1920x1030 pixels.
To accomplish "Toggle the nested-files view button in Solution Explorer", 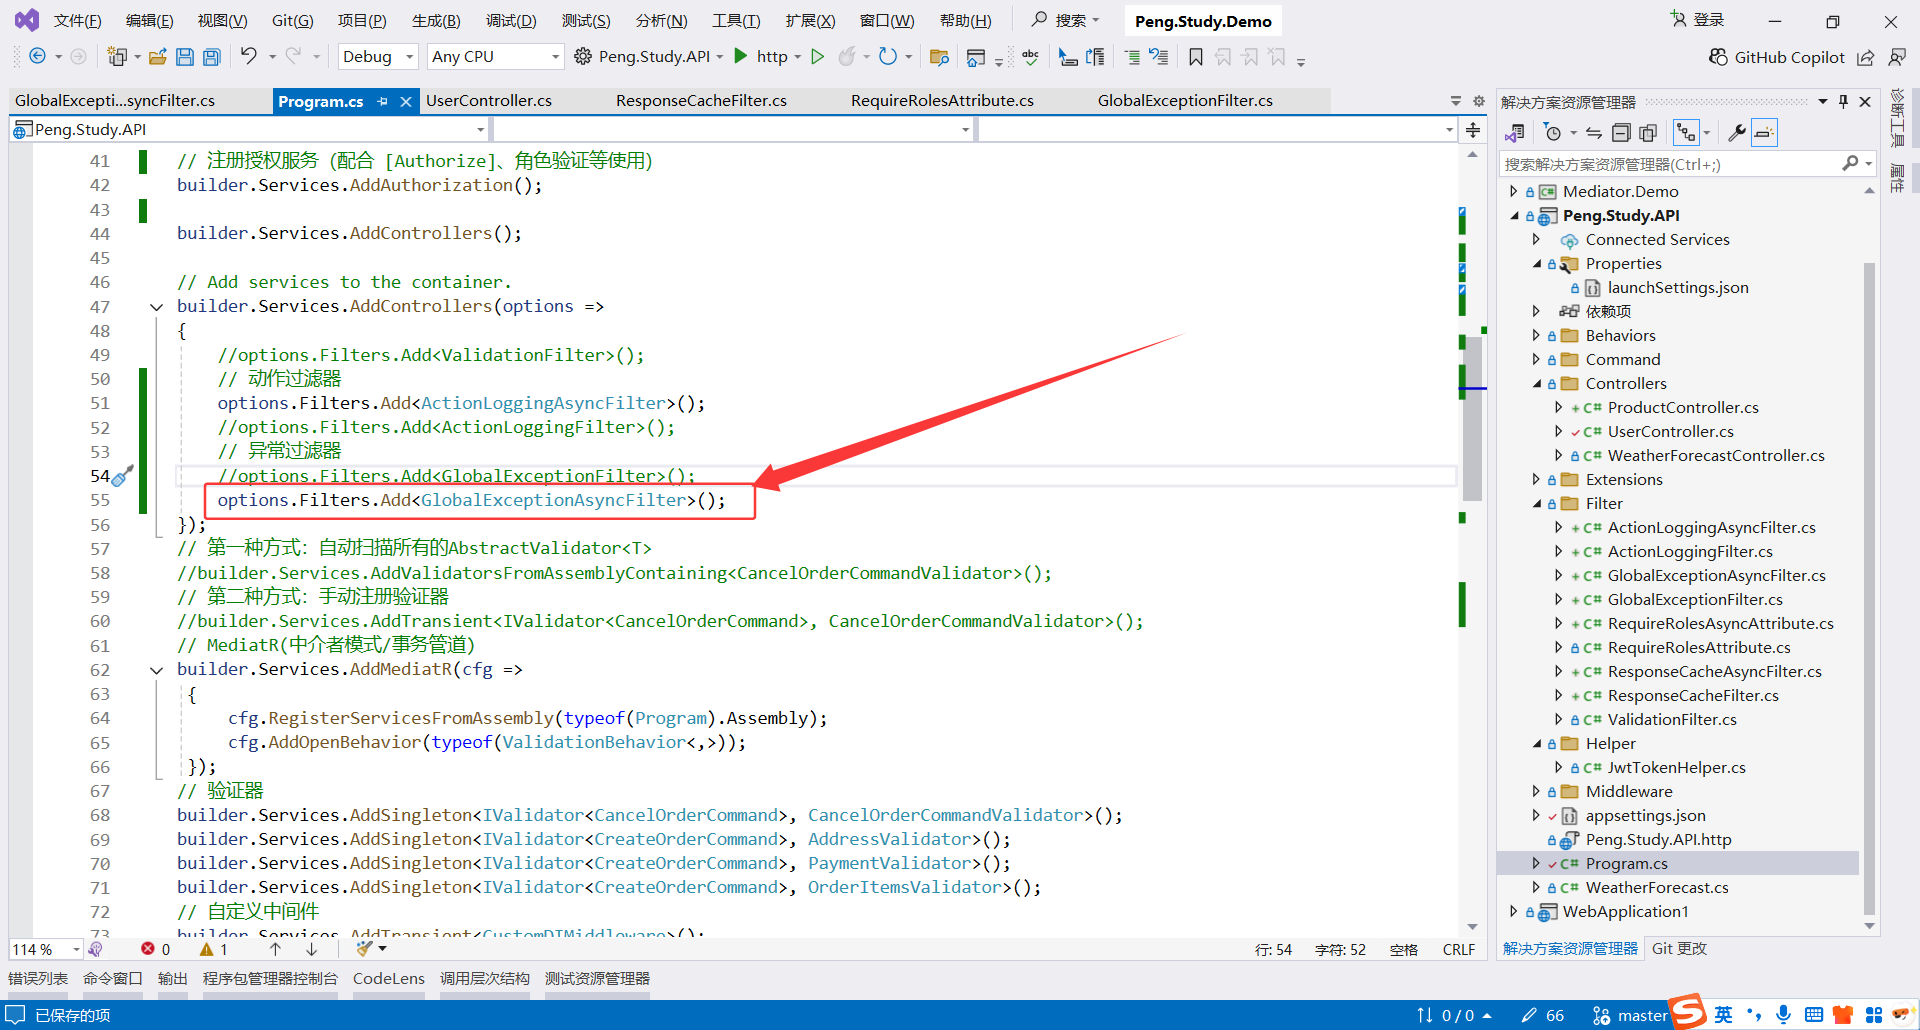I will 1686,132.
